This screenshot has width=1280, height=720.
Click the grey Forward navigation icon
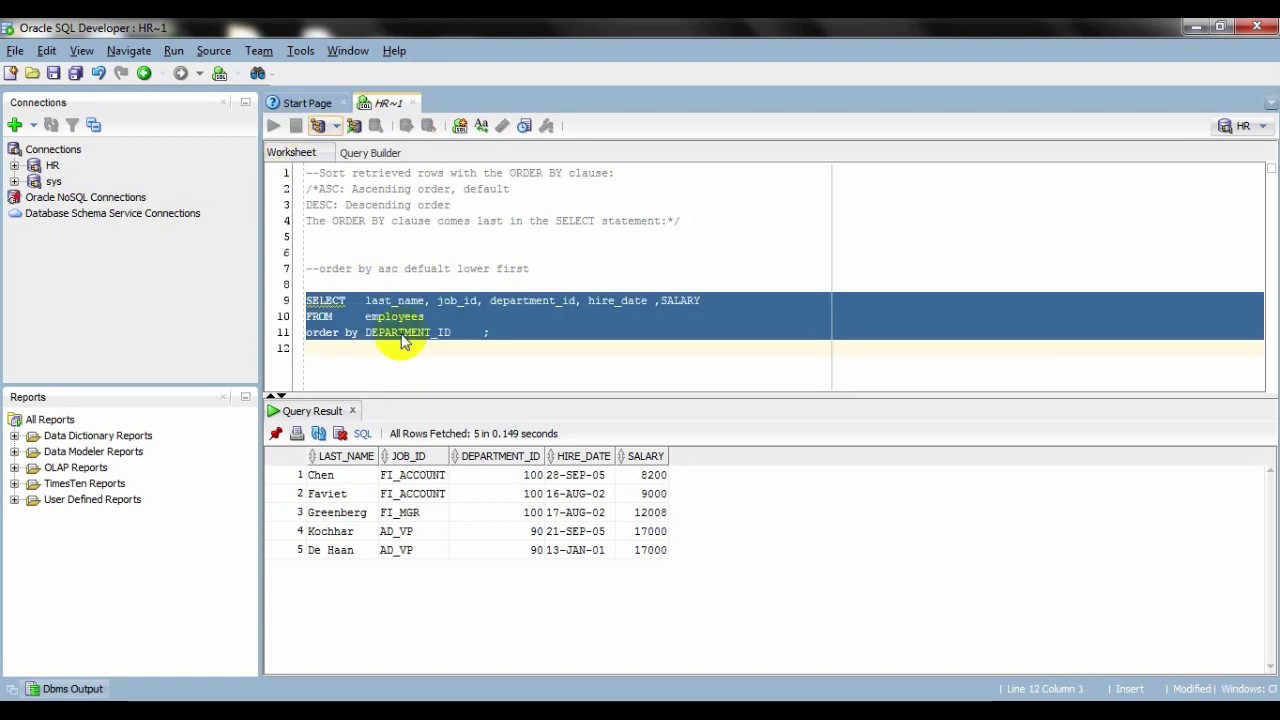tap(180, 73)
